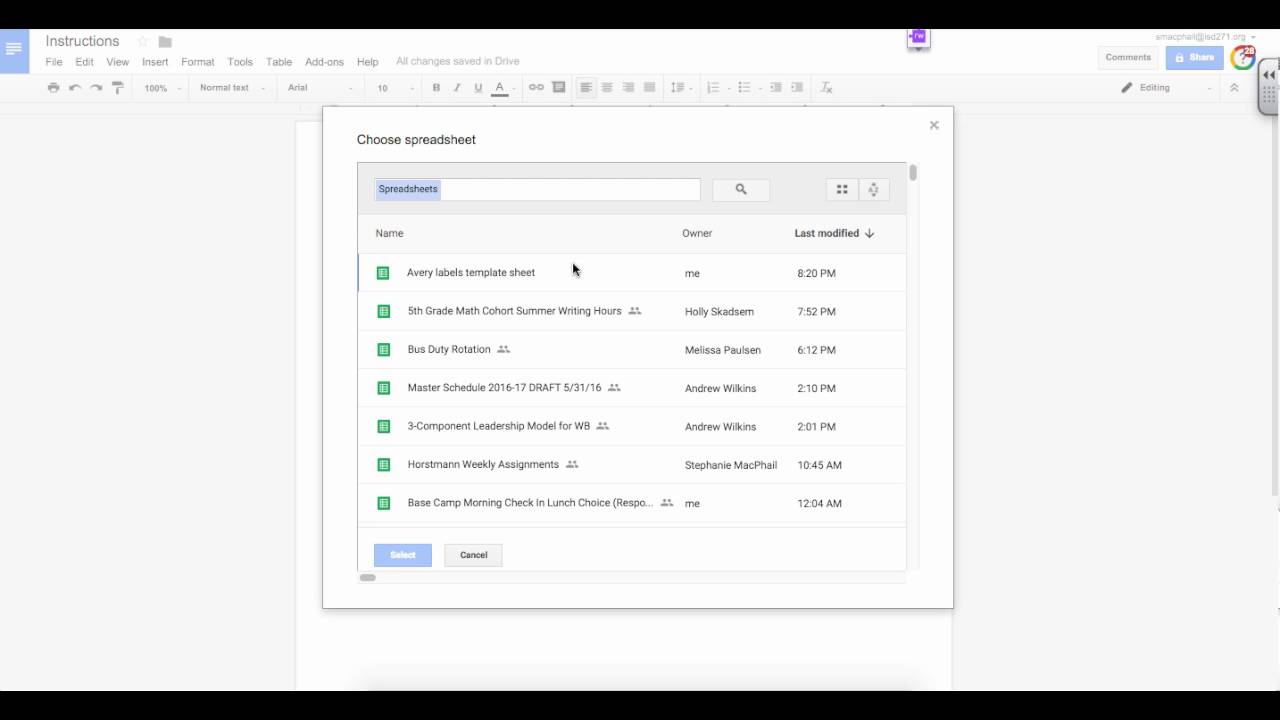Viewport: 1280px width, 720px height.
Task: Click the file list vertical scrollbar
Action: pos(913,173)
